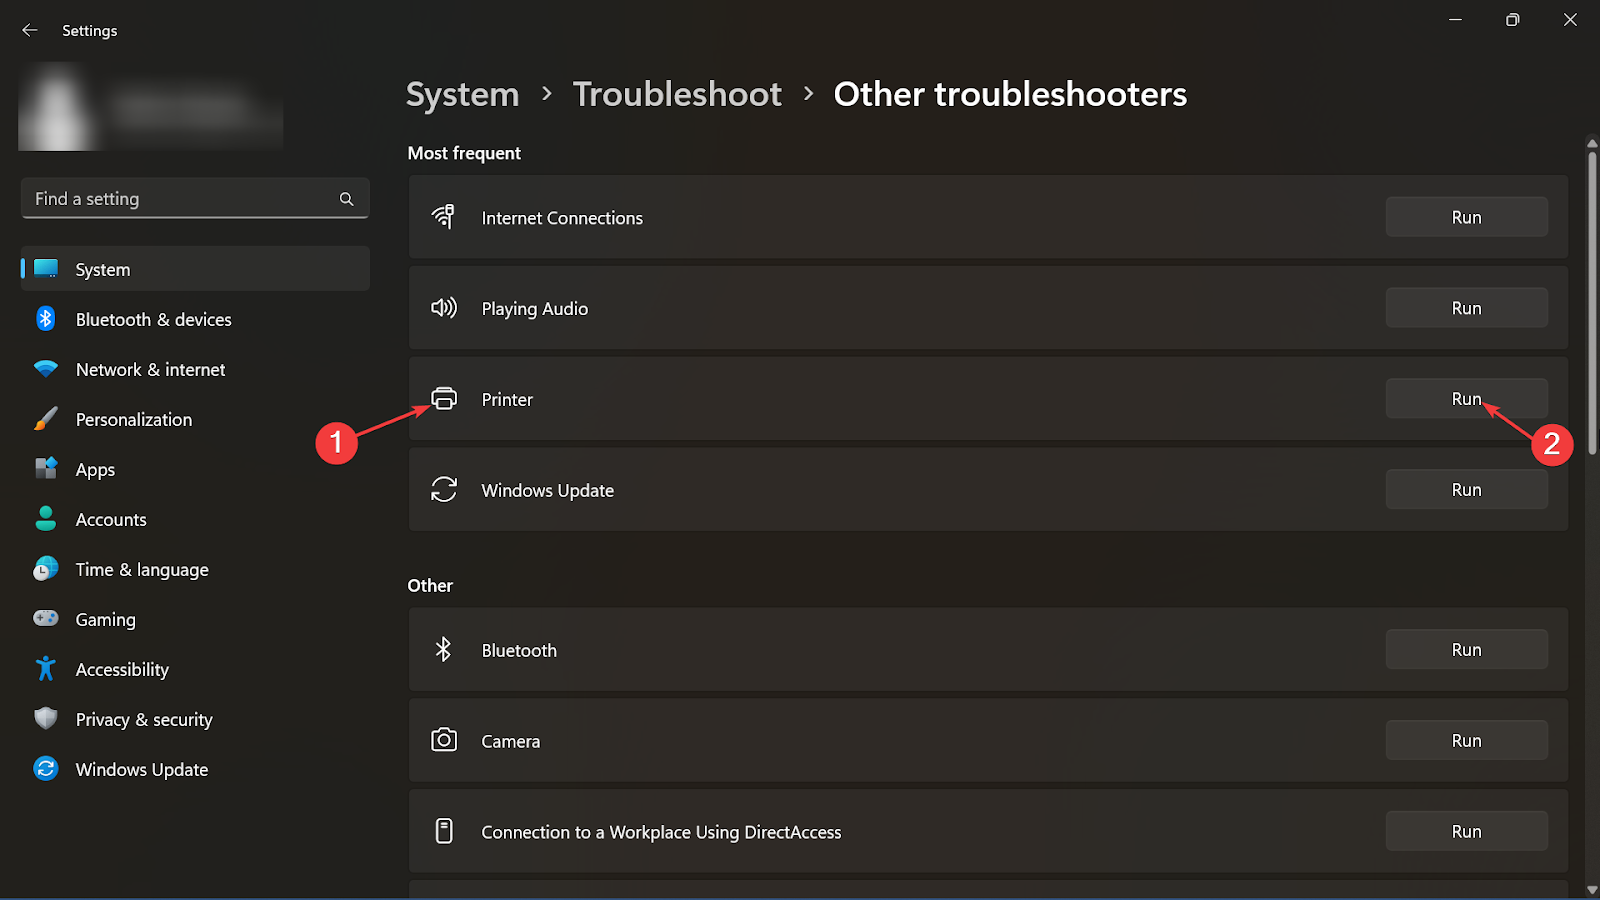
Task: Click the Personalization paintbrush icon
Action: click(x=46, y=419)
